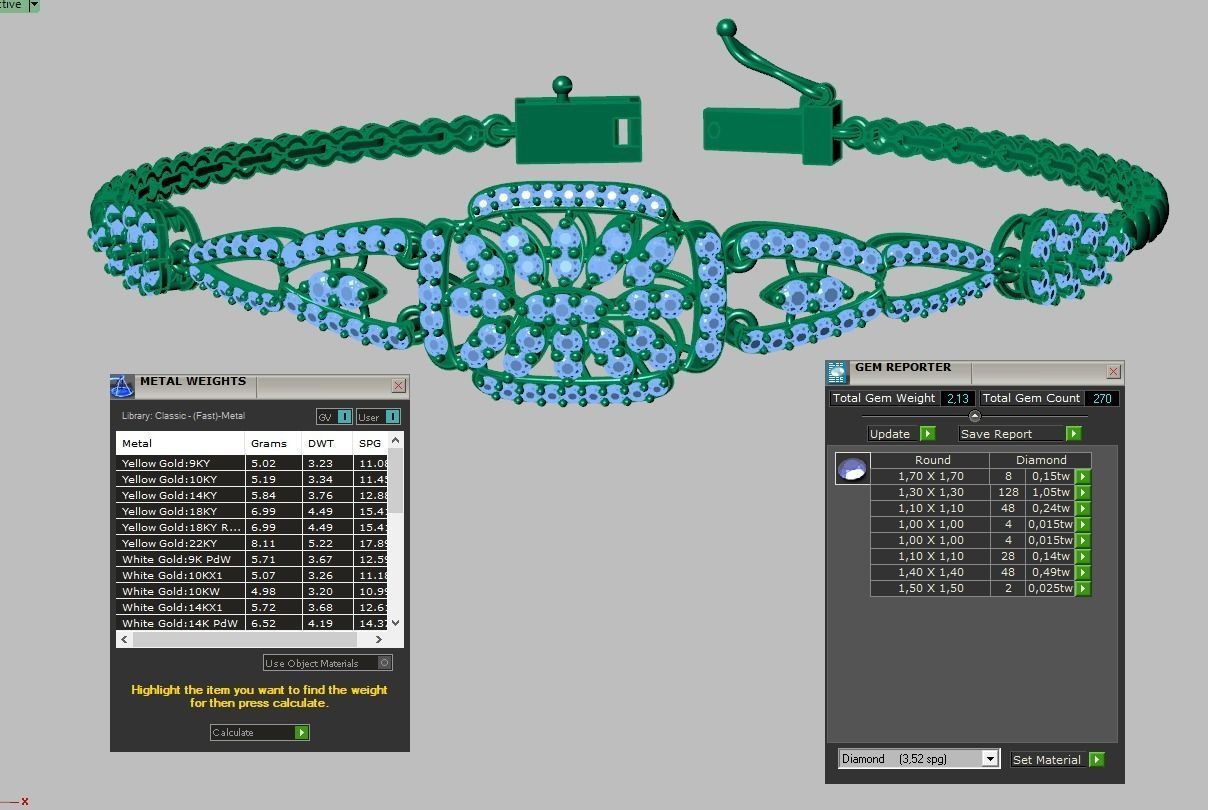
Task: Select the White Gold:10KW row
Action: tap(252, 591)
